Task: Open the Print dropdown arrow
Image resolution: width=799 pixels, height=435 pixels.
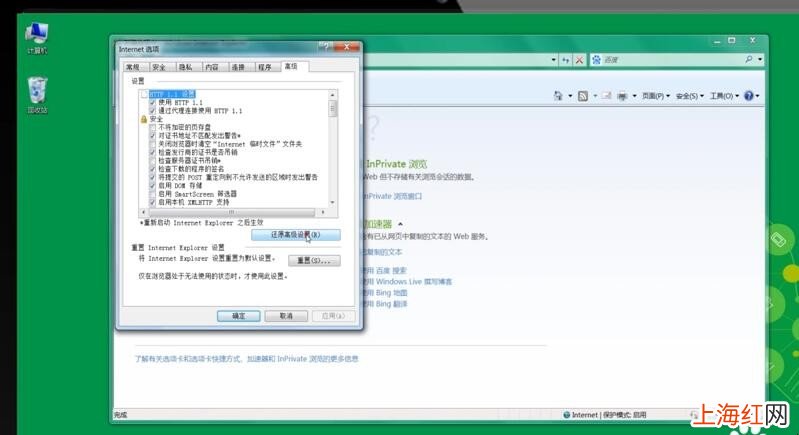Action: pyautogui.click(x=634, y=96)
